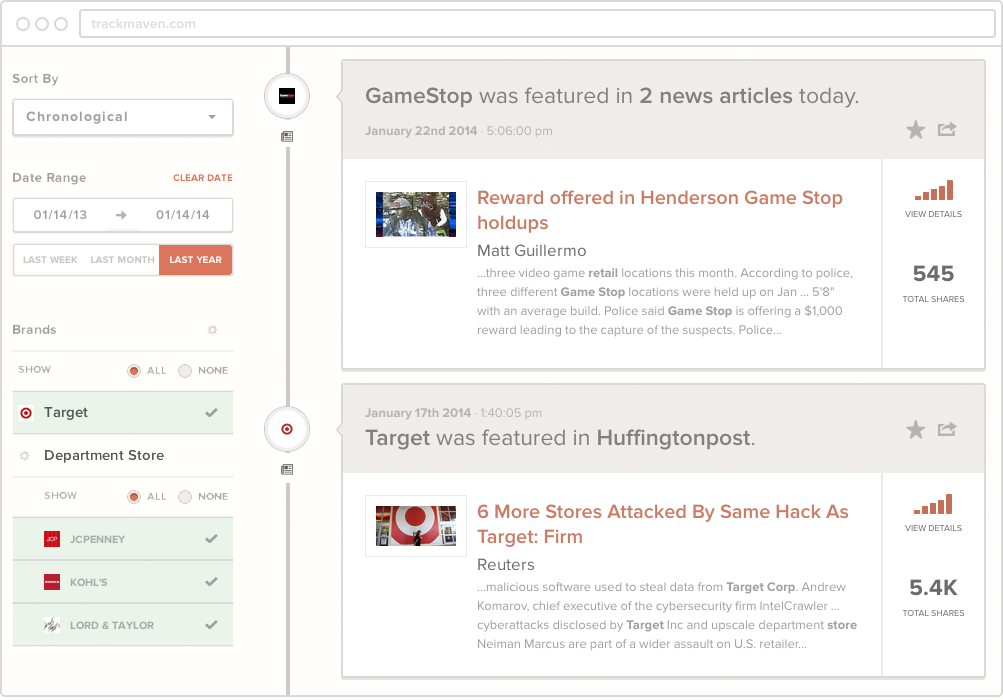Click the JCPenney logo icon

[x=52, y=539]
